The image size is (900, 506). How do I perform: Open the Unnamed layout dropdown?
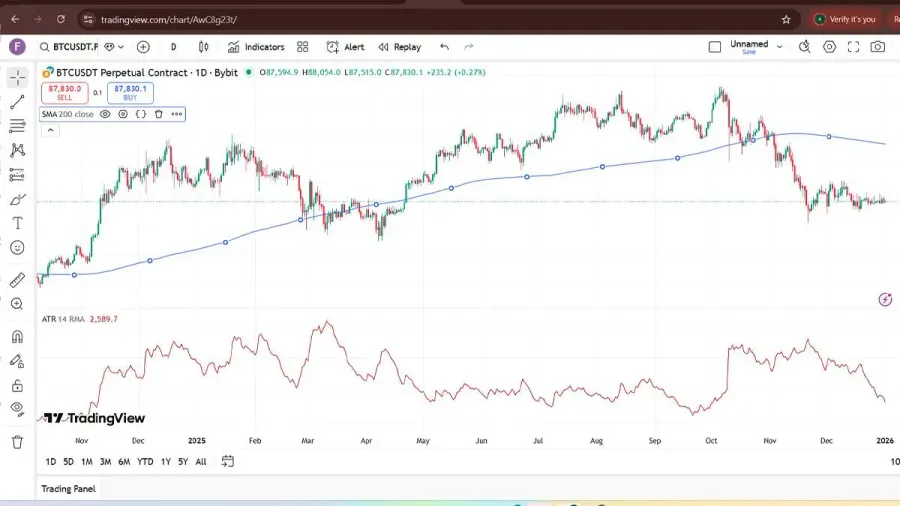point(779,46)
